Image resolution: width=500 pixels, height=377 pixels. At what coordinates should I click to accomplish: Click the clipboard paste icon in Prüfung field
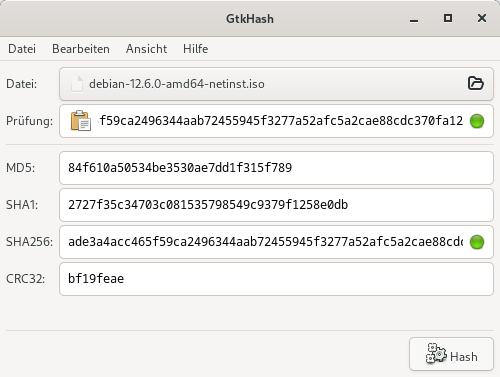[81, 121]
